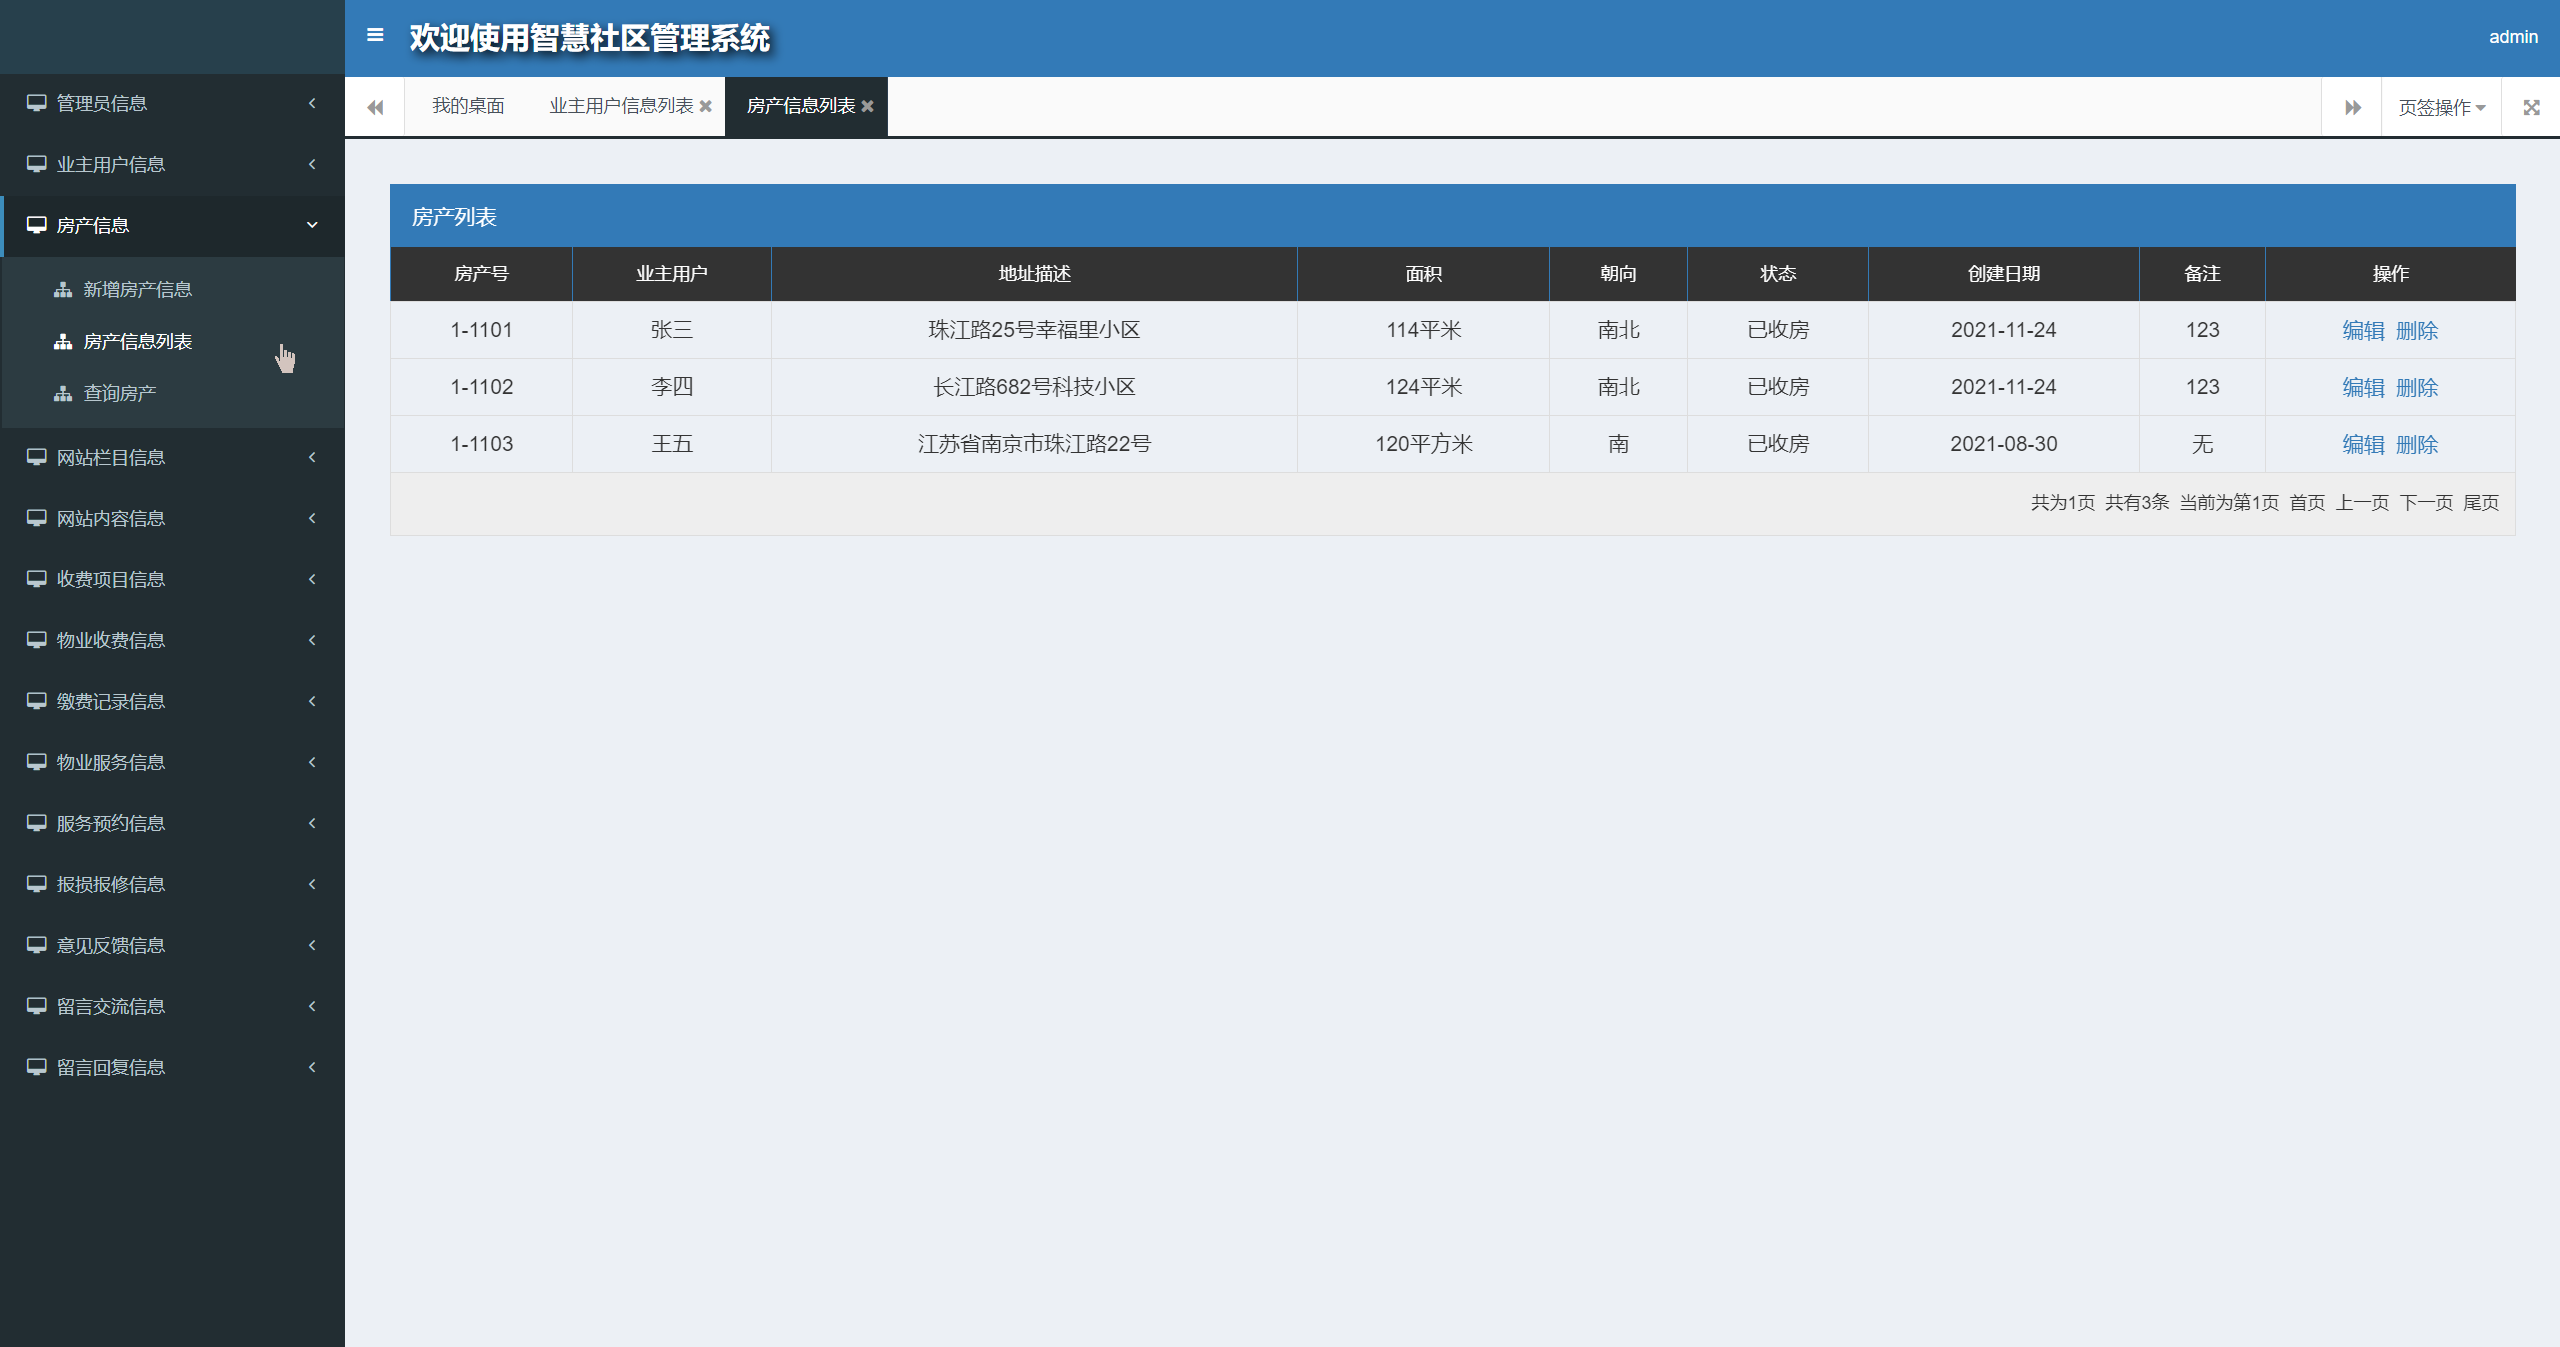Toggle the sidebar hamburger menu icon

point(375,35)
